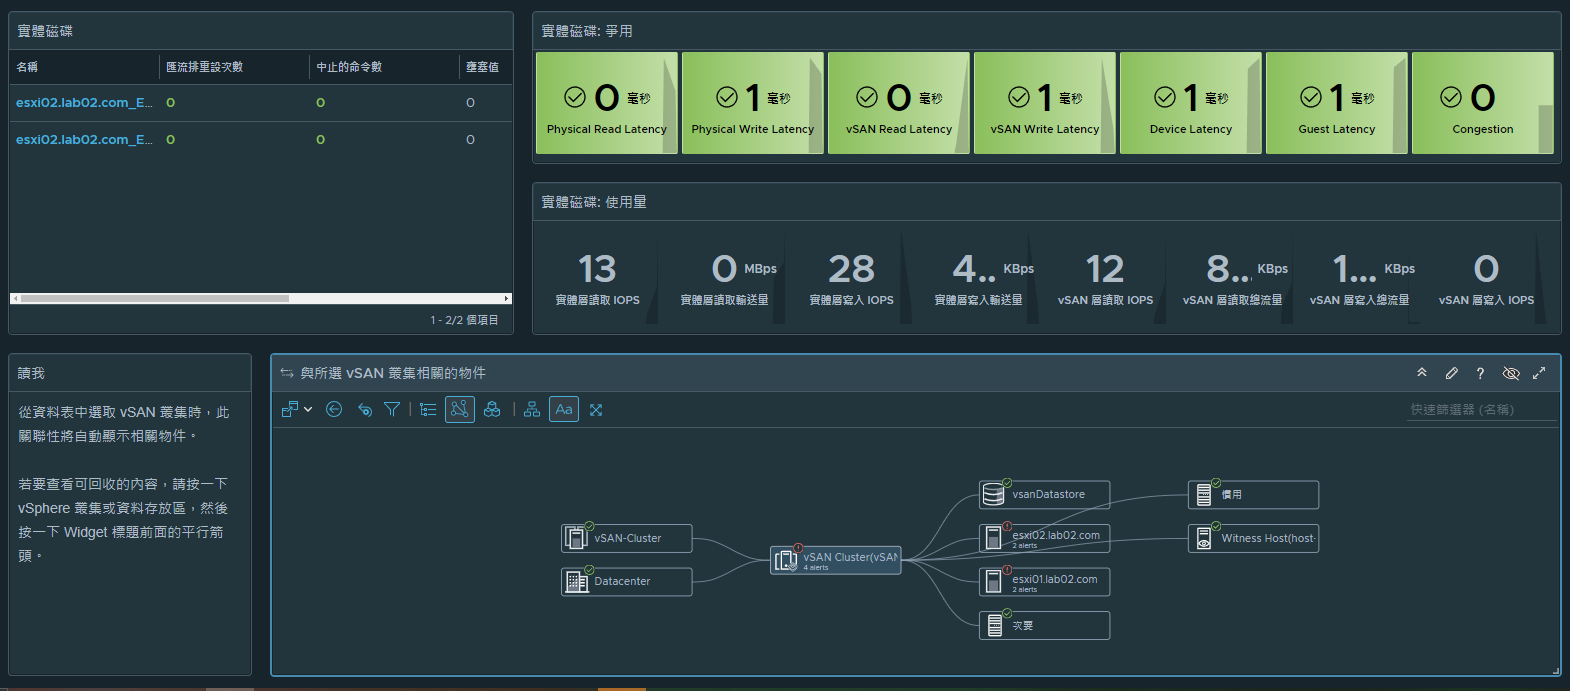
Task: Click the back arrow in relationship toolbar
Action: [x=334, y=409]
